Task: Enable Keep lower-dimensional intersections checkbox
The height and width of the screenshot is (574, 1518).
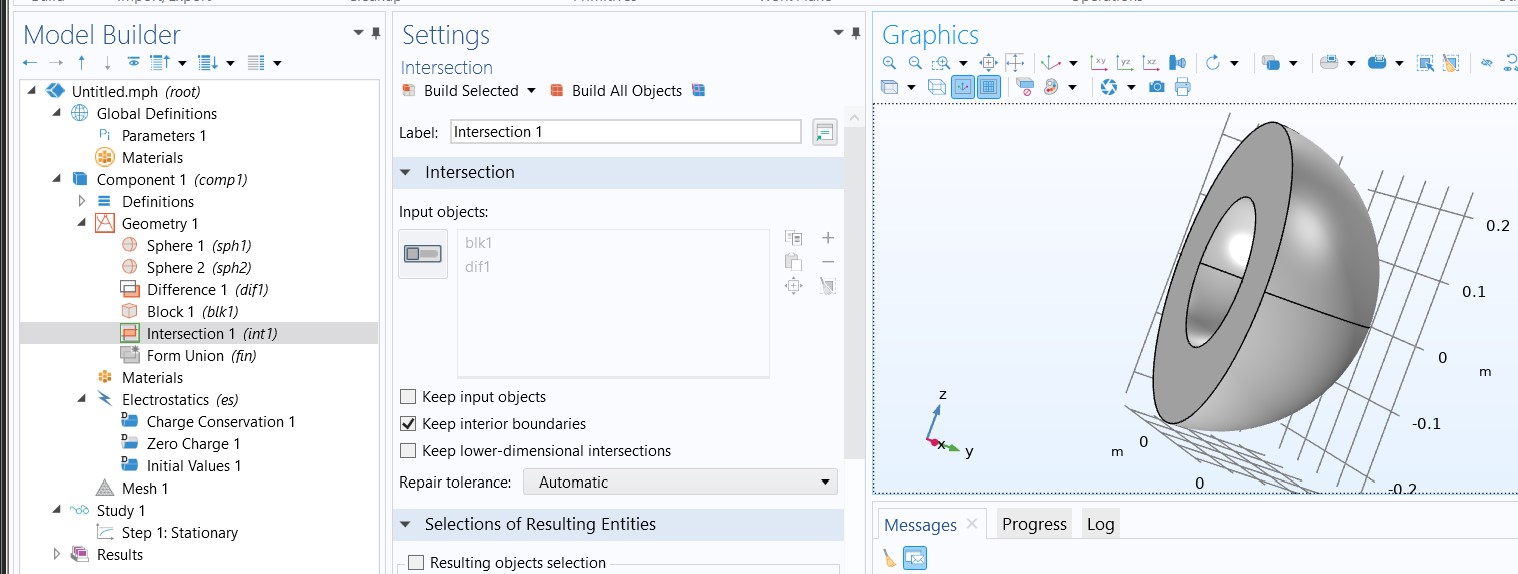Action: pyautogui.click(x=408, y=451)
